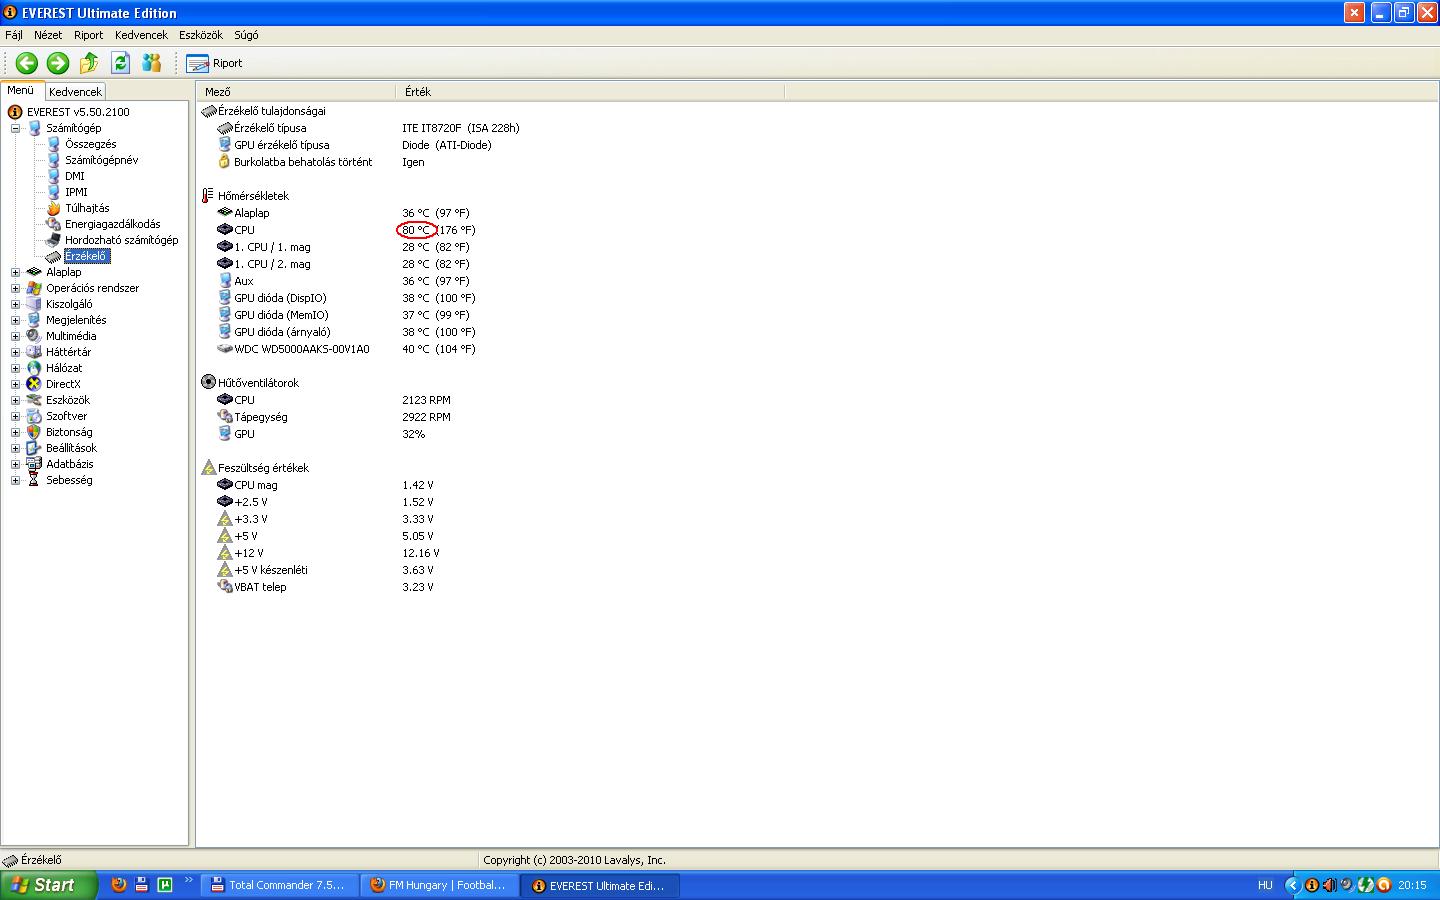Switch to Total Commander taskbar button
Viewport: 1440px width, 900px height.
[279, 885]
